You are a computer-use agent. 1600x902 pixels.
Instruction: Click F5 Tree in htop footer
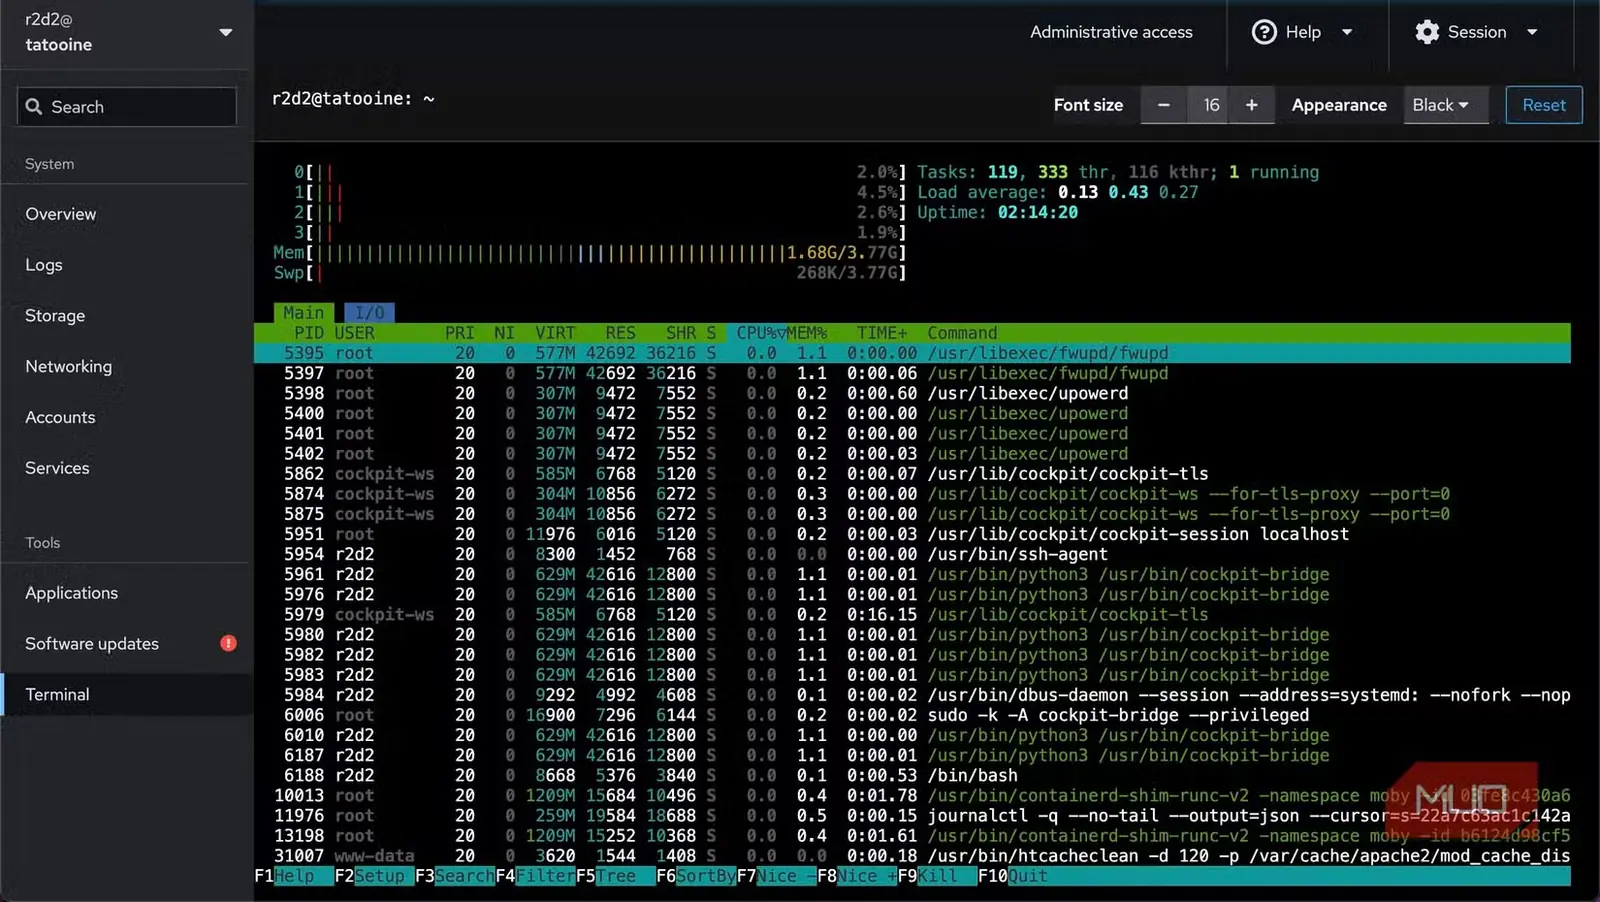(x=616, y=876)
